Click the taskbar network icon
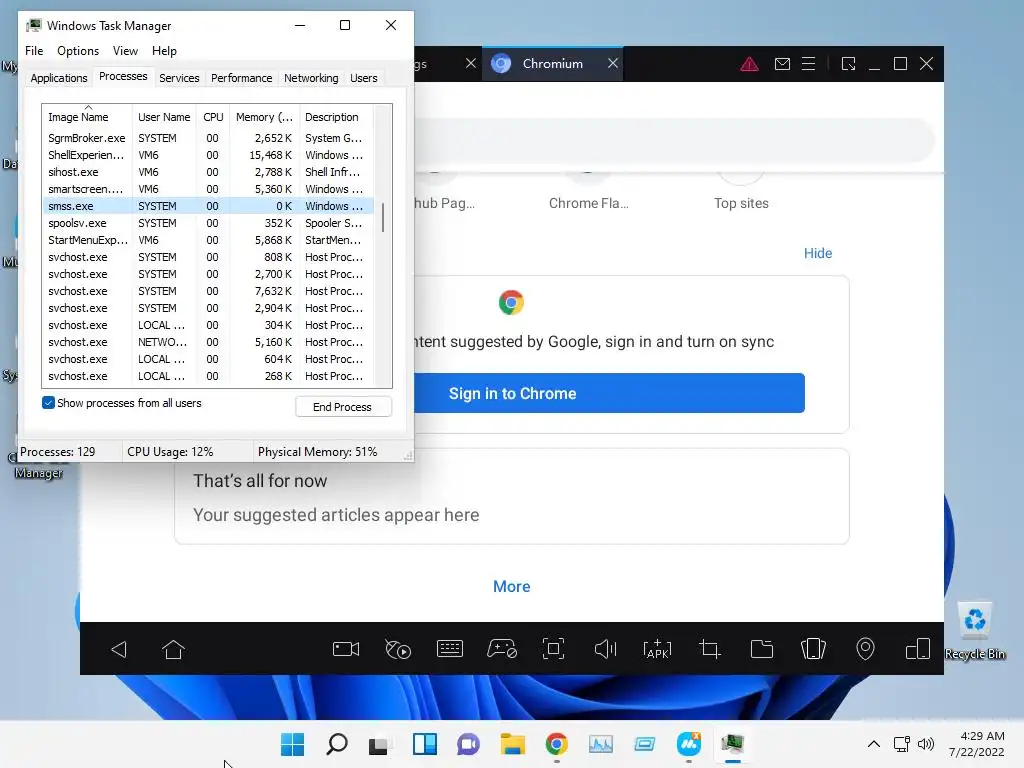 click(902, 744)
